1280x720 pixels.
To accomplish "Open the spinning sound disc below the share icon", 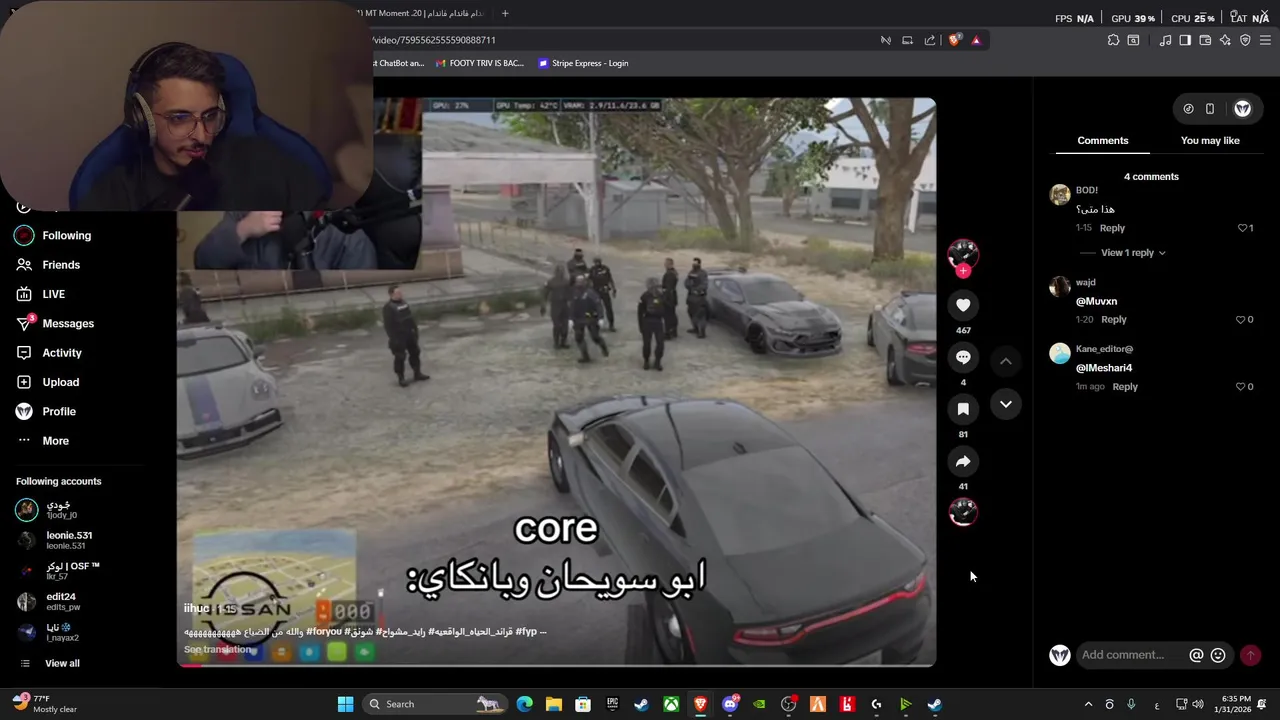I will (x=963, y=512).
